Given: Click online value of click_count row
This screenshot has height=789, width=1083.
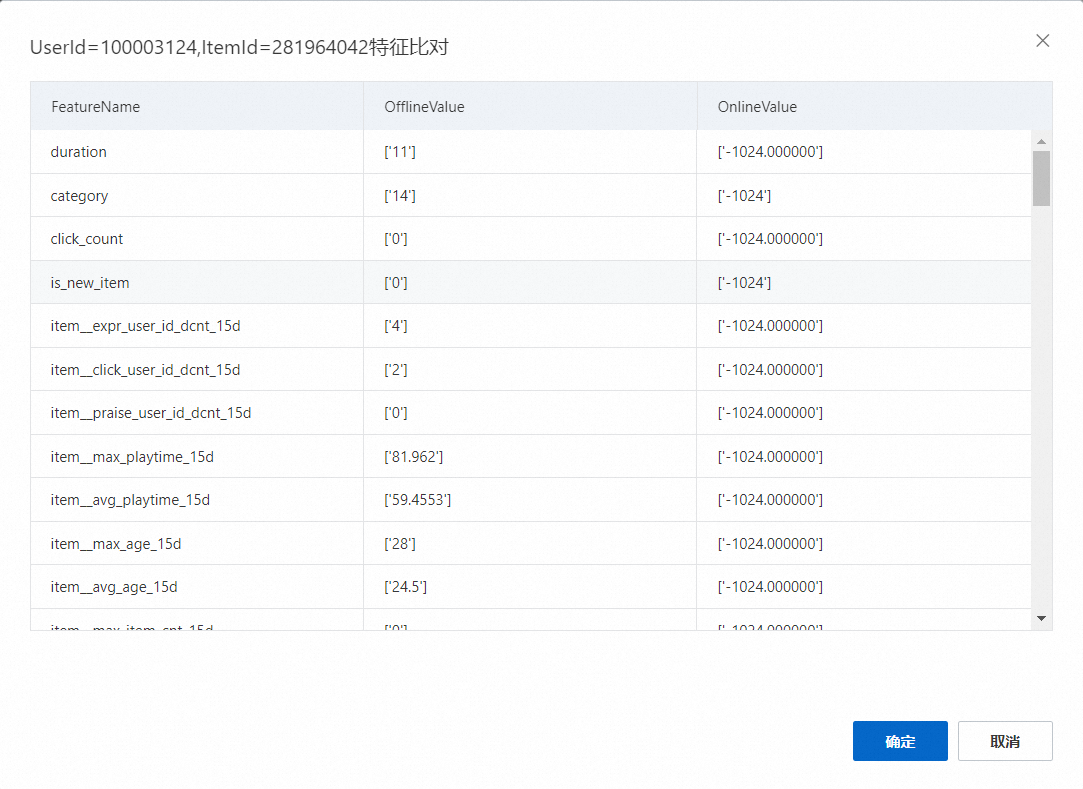Looking at the screenshot, I should tap(770, 239).
